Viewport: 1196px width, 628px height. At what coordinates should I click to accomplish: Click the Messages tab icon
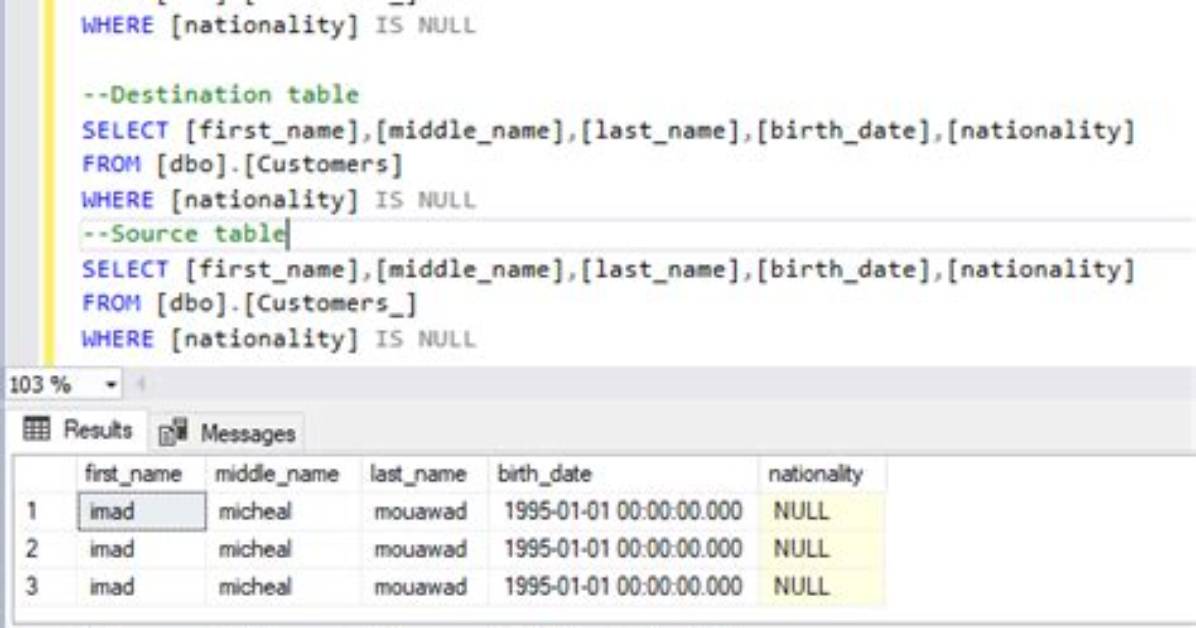[172, 433]
